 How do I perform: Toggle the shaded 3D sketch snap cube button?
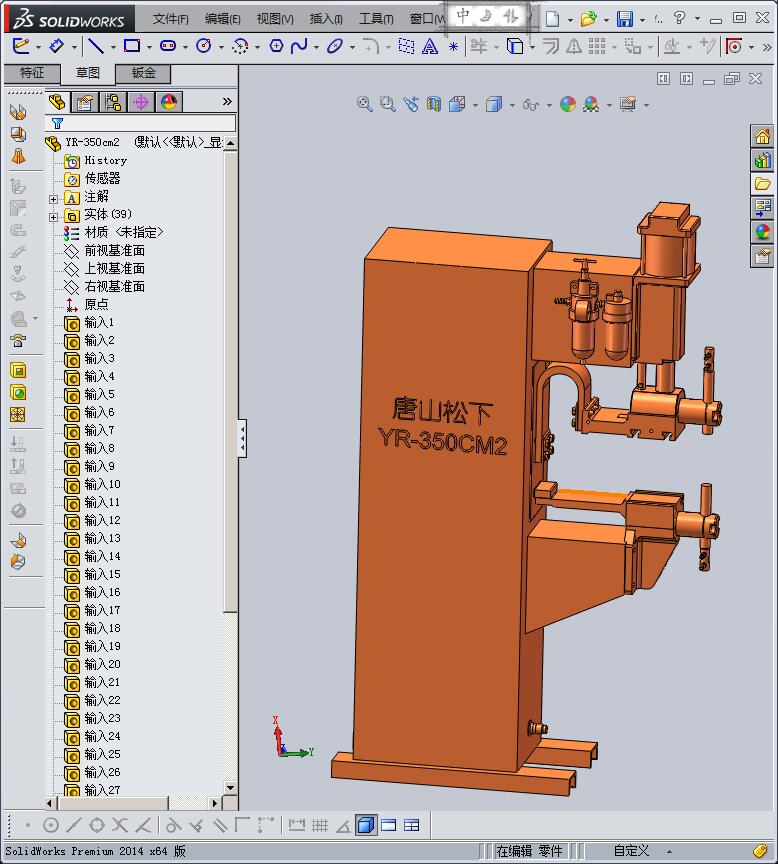click(x=365, y=825)
